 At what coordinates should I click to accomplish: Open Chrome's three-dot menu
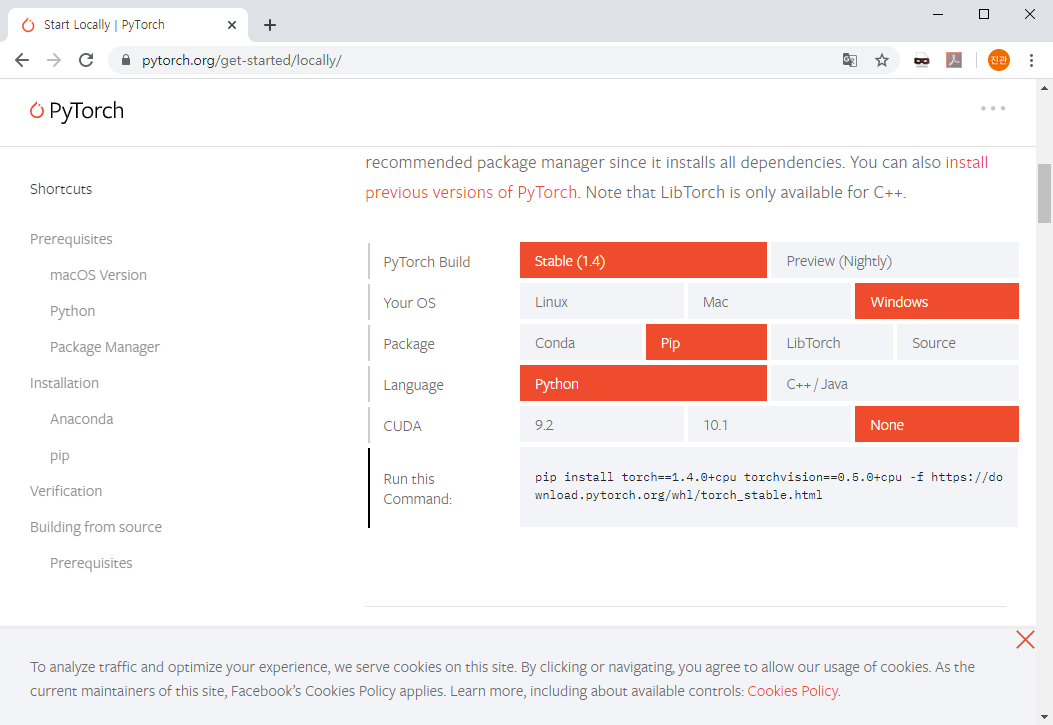pyautogui.click(x=1031, y=60)
